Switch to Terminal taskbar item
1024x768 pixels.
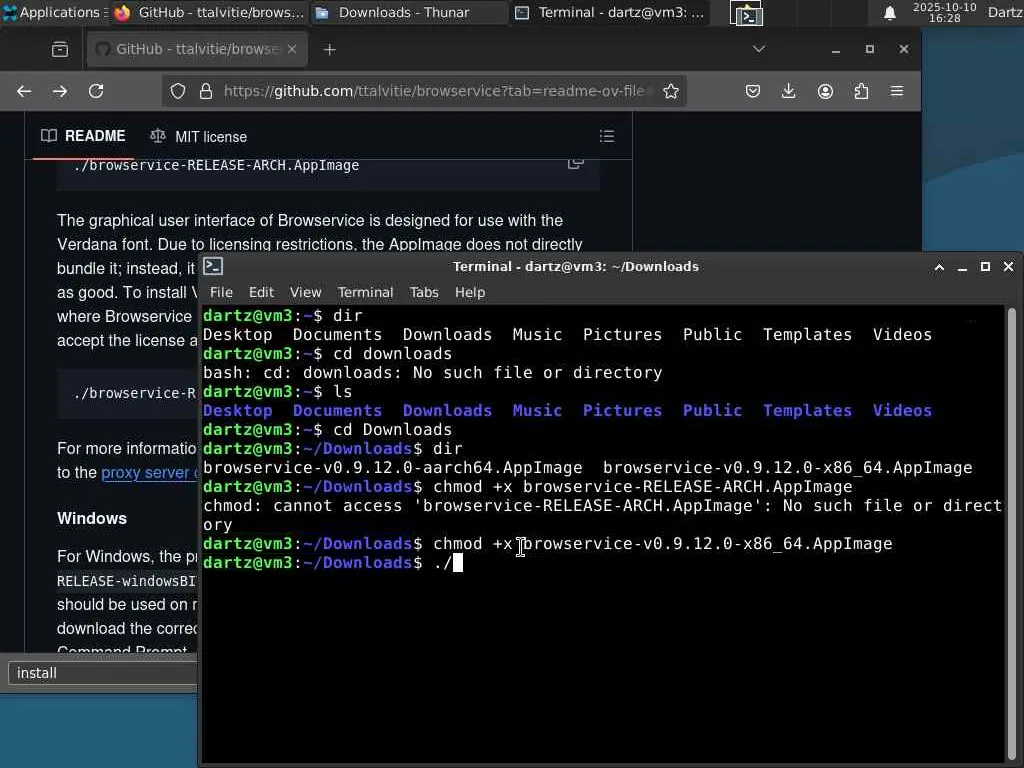click(609, 12)
